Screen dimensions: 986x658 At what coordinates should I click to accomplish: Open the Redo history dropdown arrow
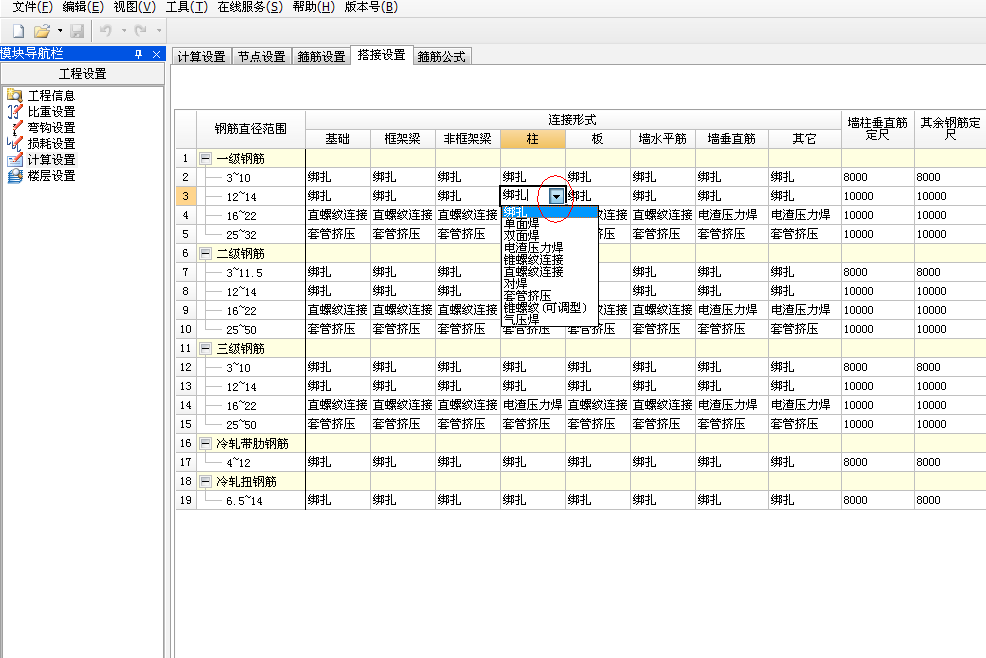158,30
